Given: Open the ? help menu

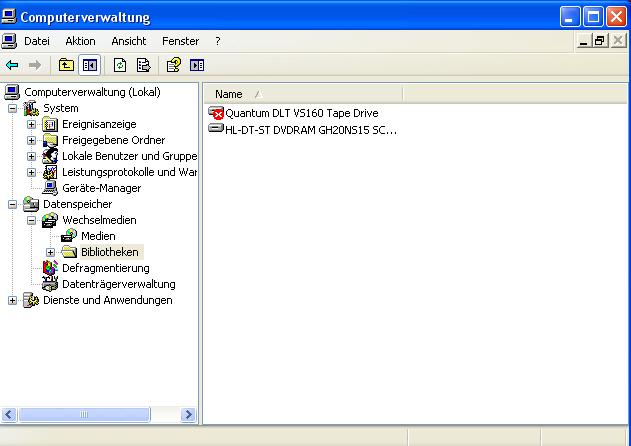Looking at the screenshot, I should (x=218, y=41).
